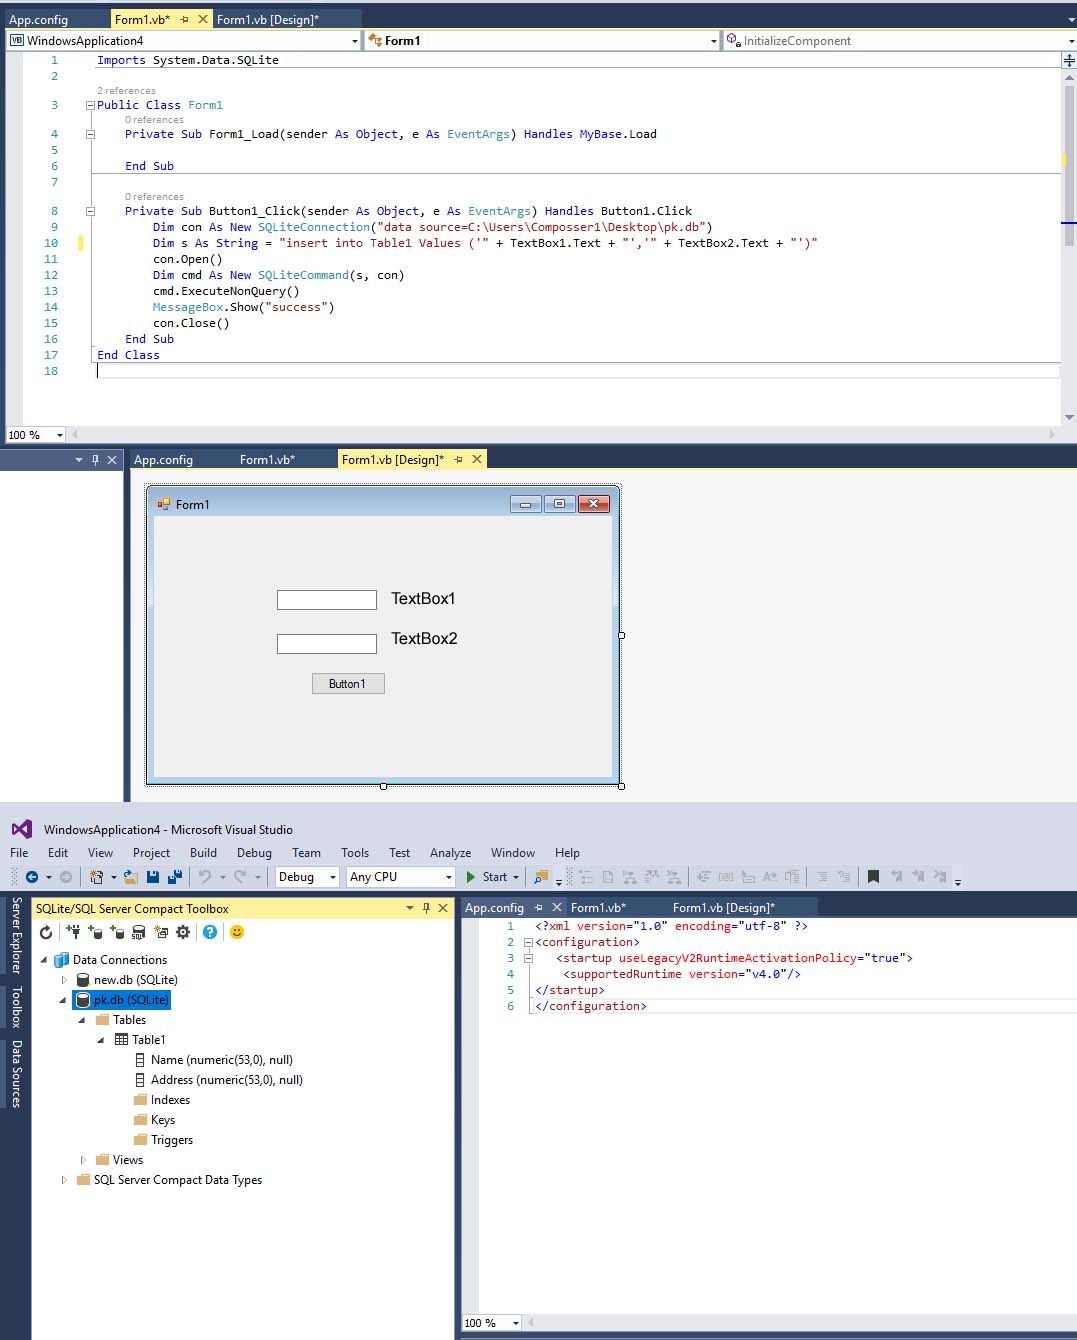Click the Undo icon in the toolbar
The width and height of the screenshot is (1077, 1340).
click(205, 877)
